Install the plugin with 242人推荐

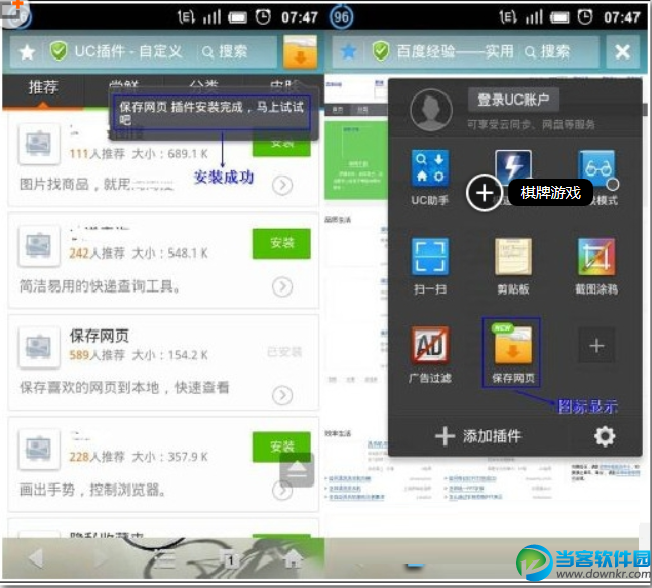[x=282, y=243]
